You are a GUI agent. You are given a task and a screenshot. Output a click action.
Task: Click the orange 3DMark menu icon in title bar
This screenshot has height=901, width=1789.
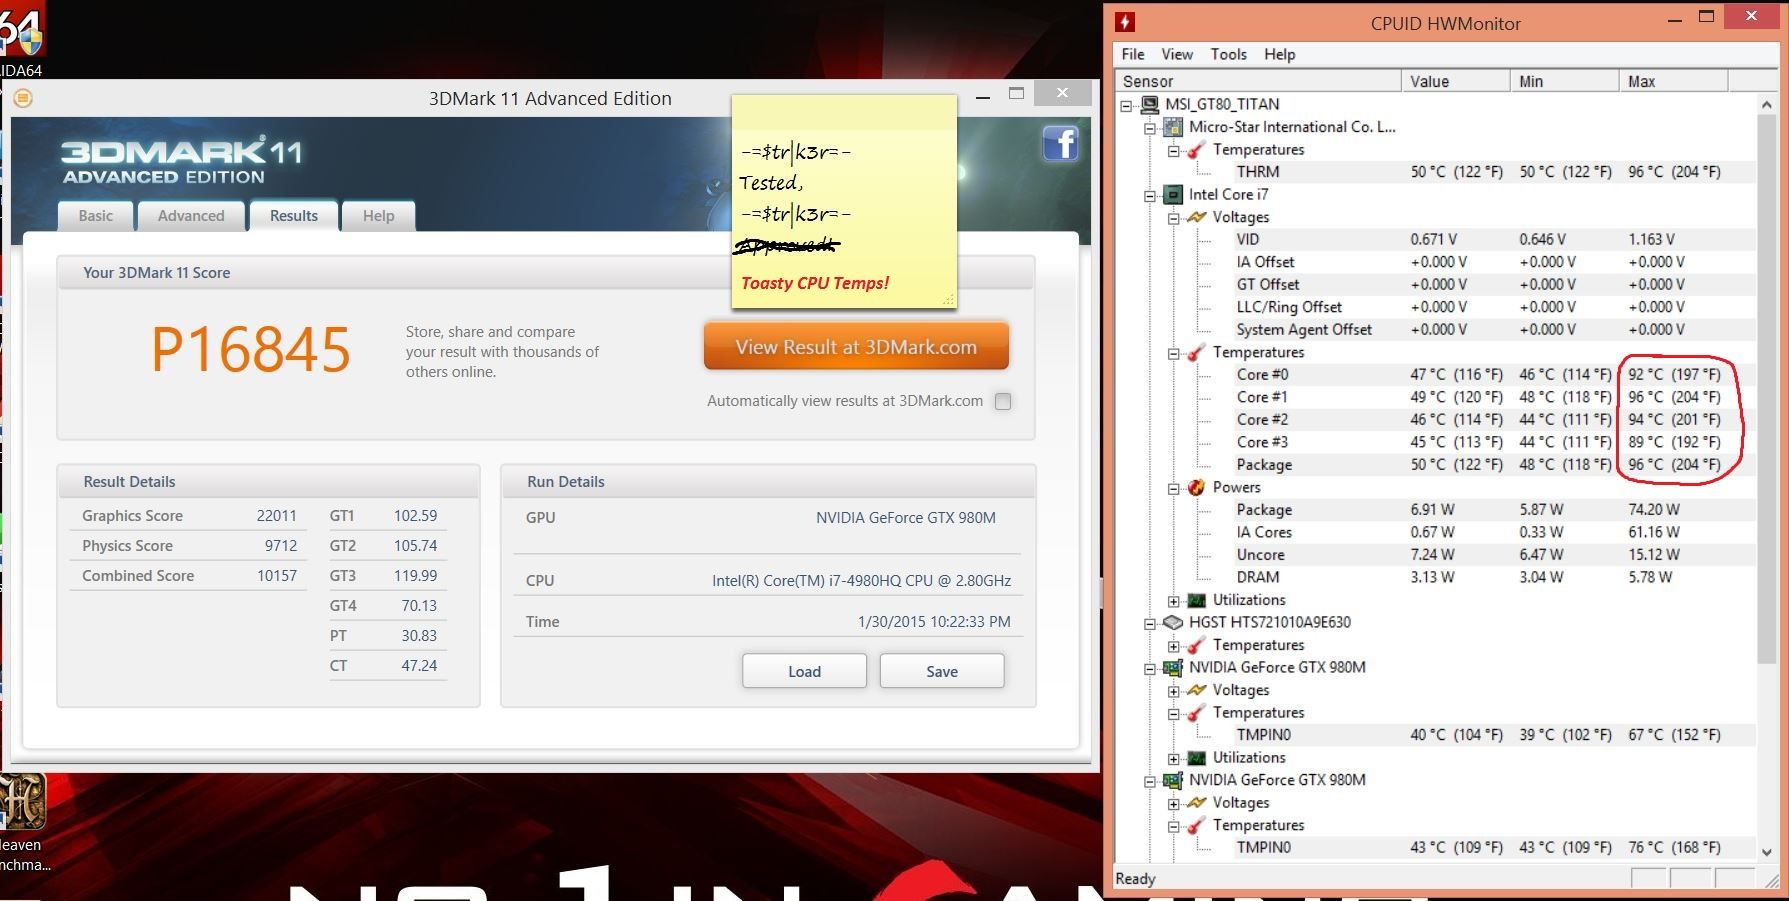[x=23, y=98]
